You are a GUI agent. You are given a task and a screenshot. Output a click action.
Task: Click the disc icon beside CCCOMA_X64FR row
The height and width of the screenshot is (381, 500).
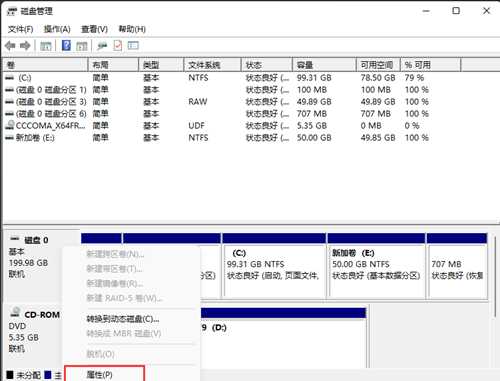click(x=10, y=125)
